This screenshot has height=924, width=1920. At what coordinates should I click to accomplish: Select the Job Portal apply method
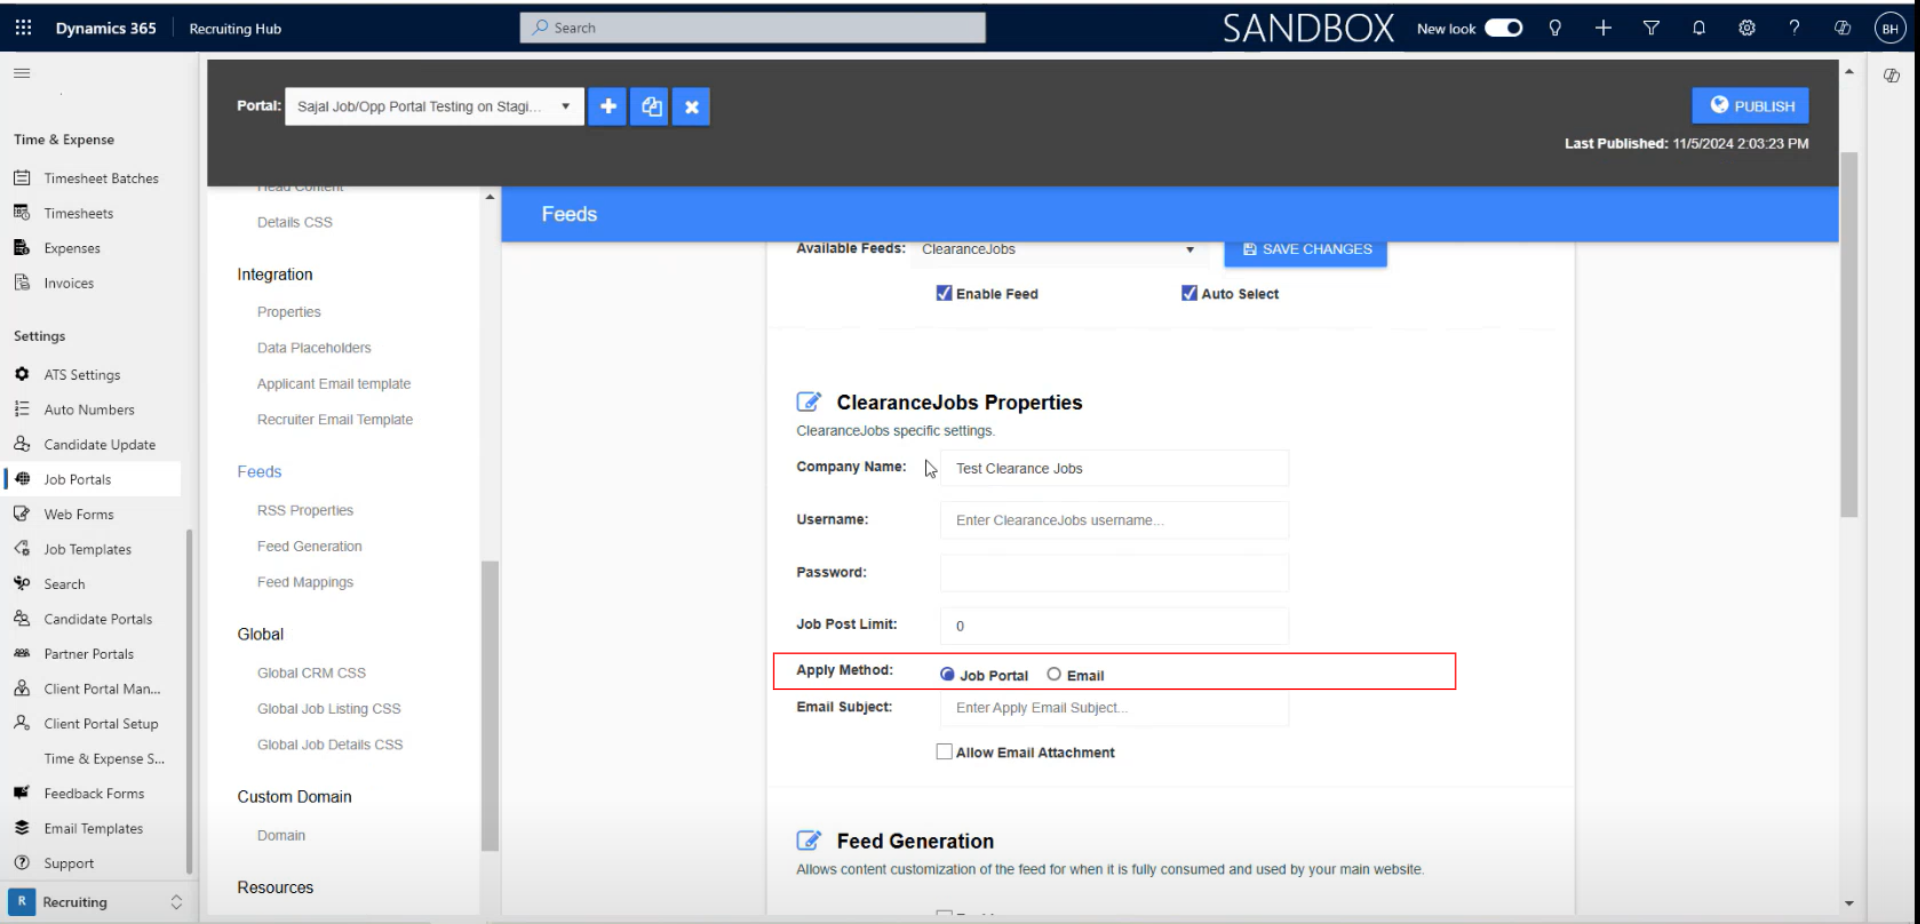point(947,675)
